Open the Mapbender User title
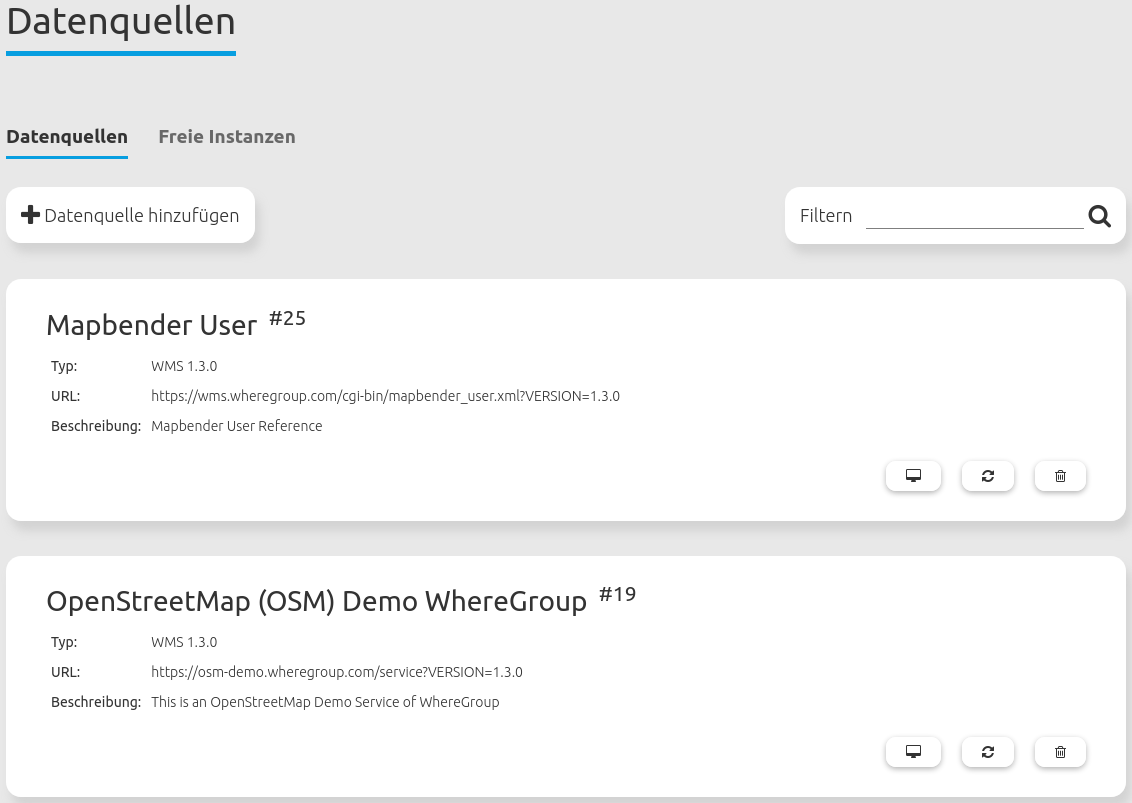Viewport: 1132px width, 803px height. 151,325
